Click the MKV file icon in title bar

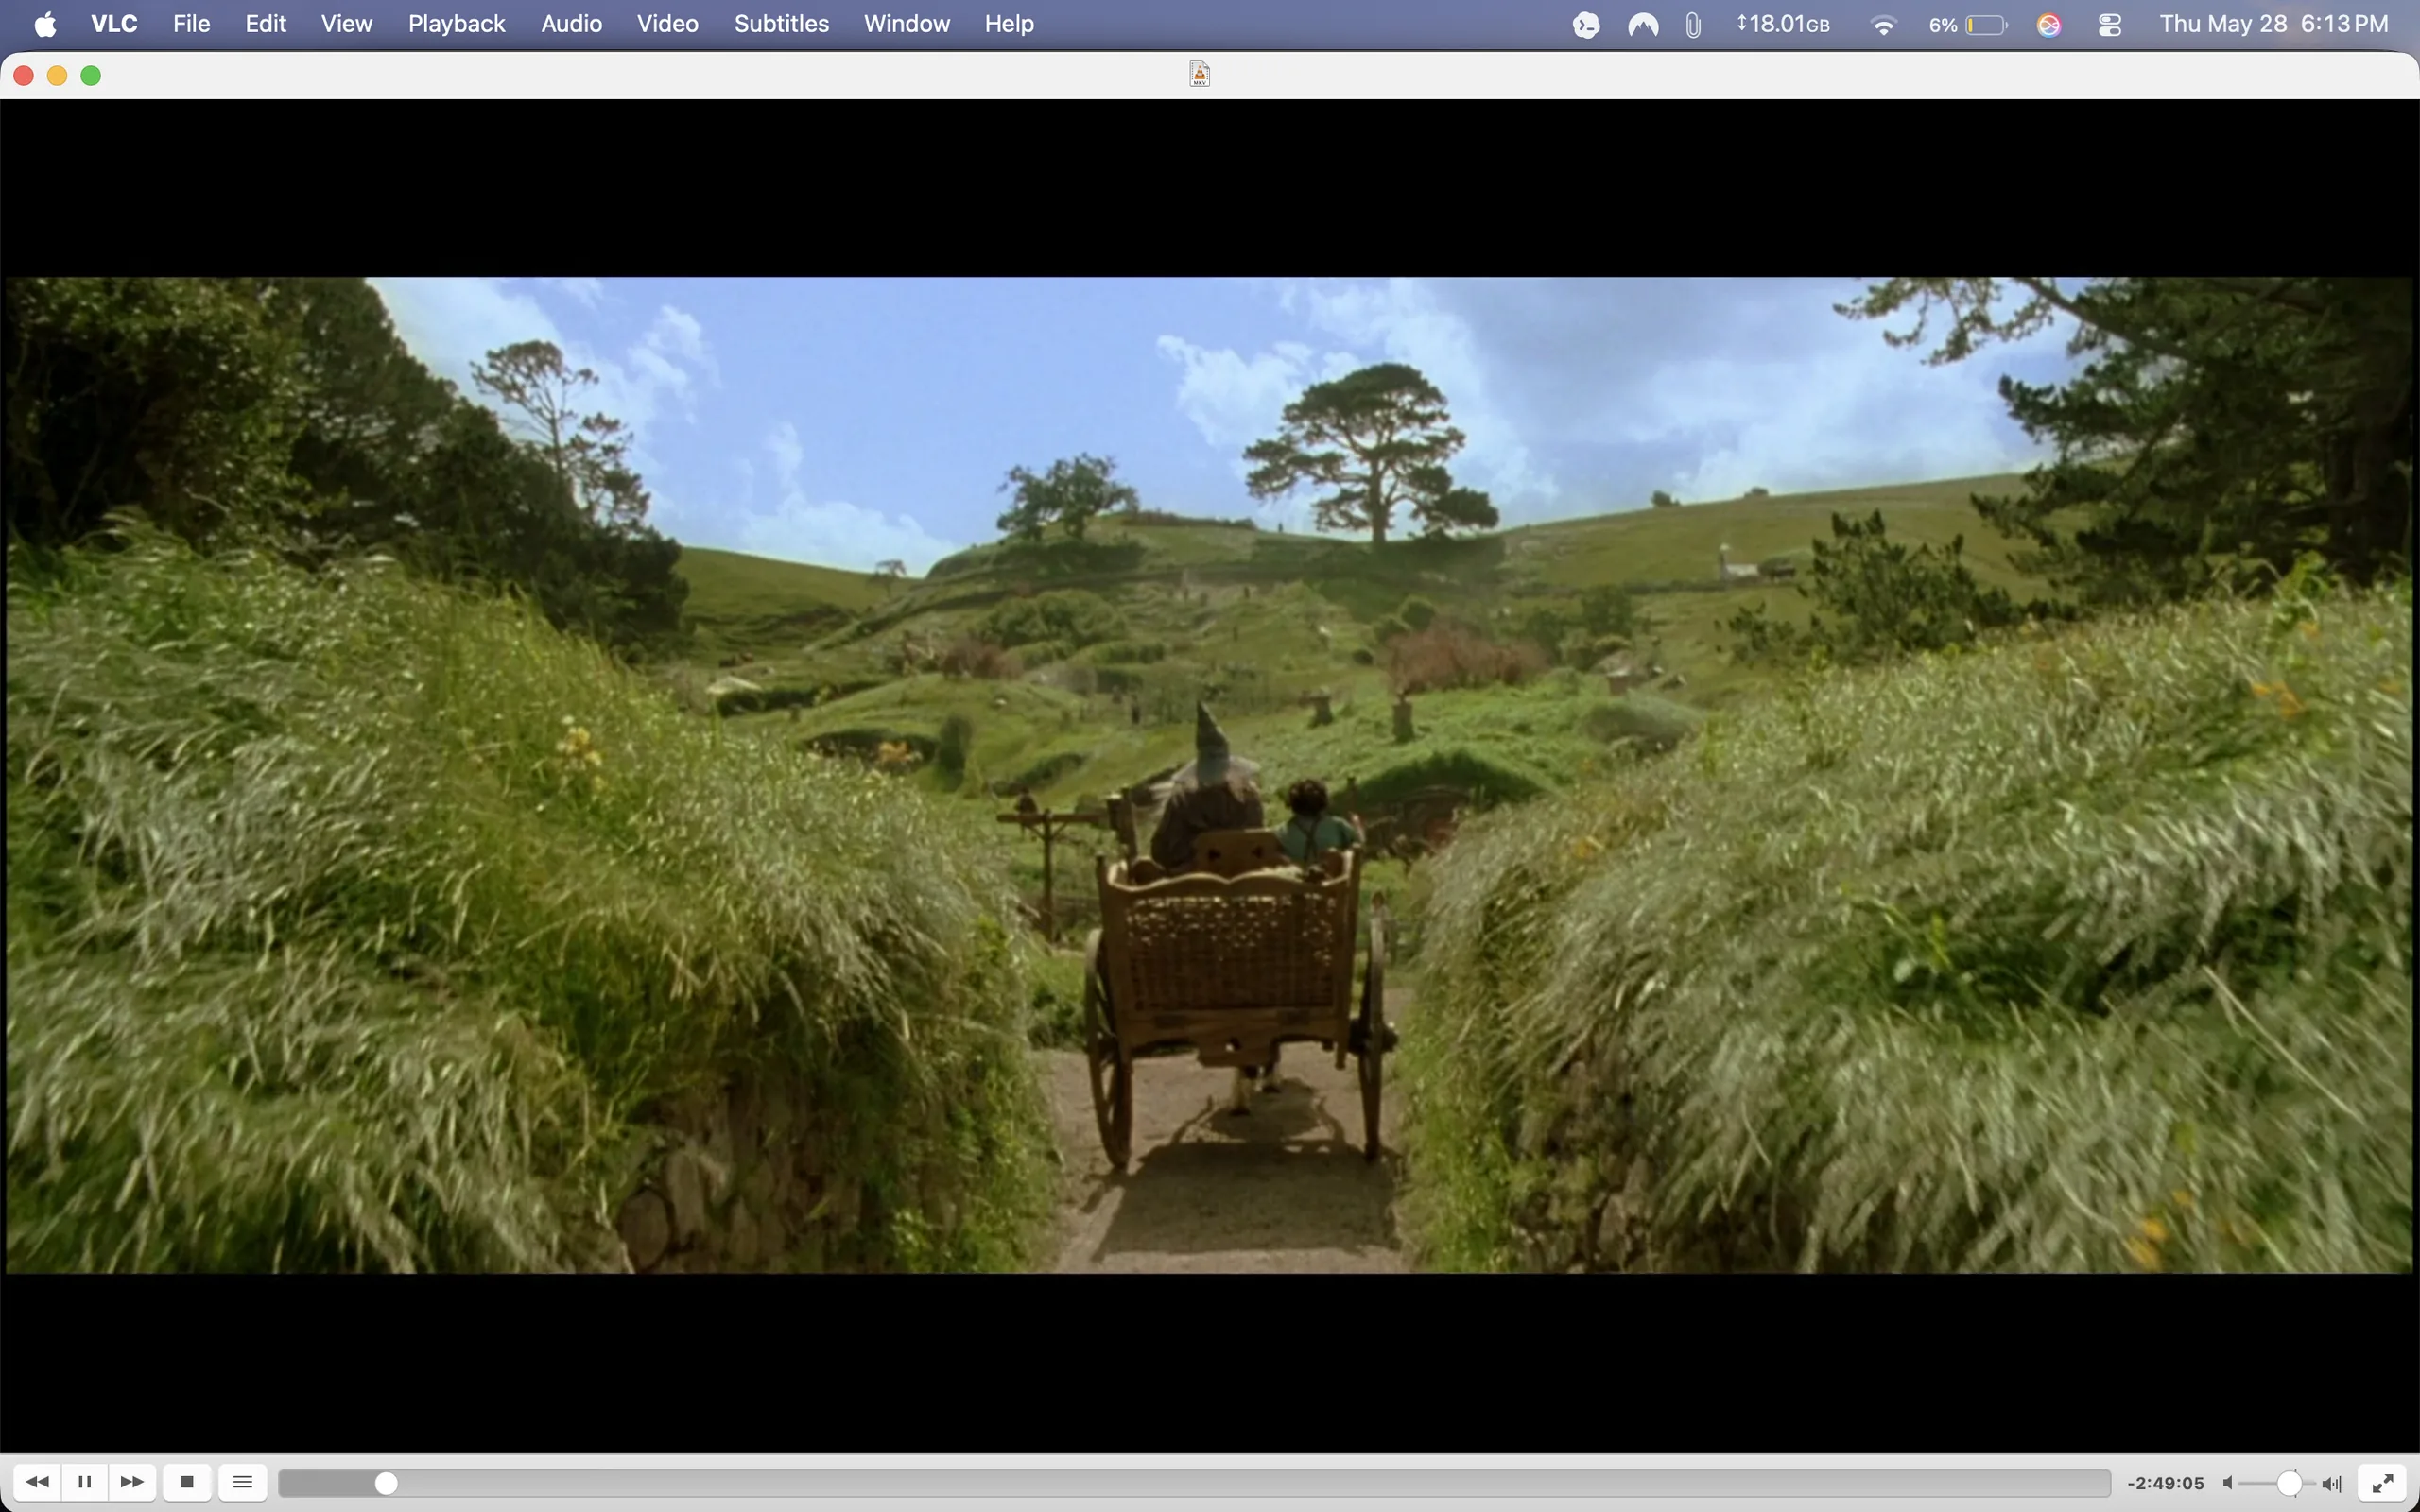[1200, 74]
